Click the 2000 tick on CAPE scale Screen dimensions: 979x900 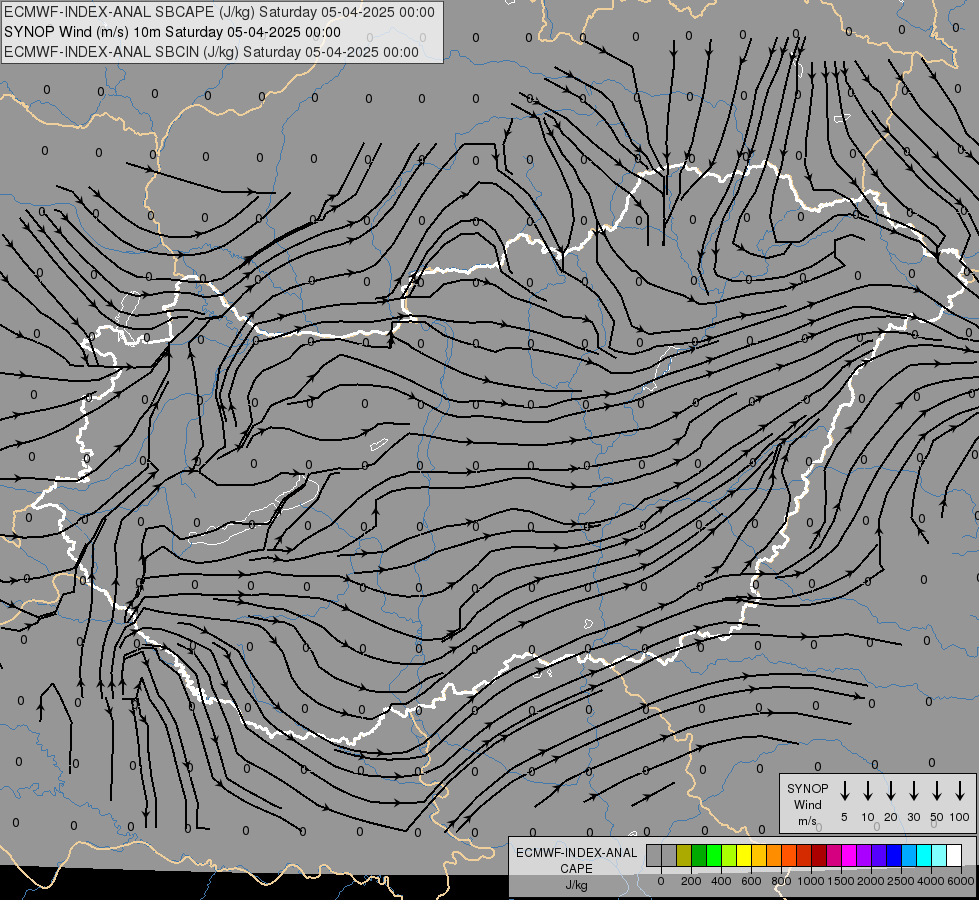(x=871, y=881)
